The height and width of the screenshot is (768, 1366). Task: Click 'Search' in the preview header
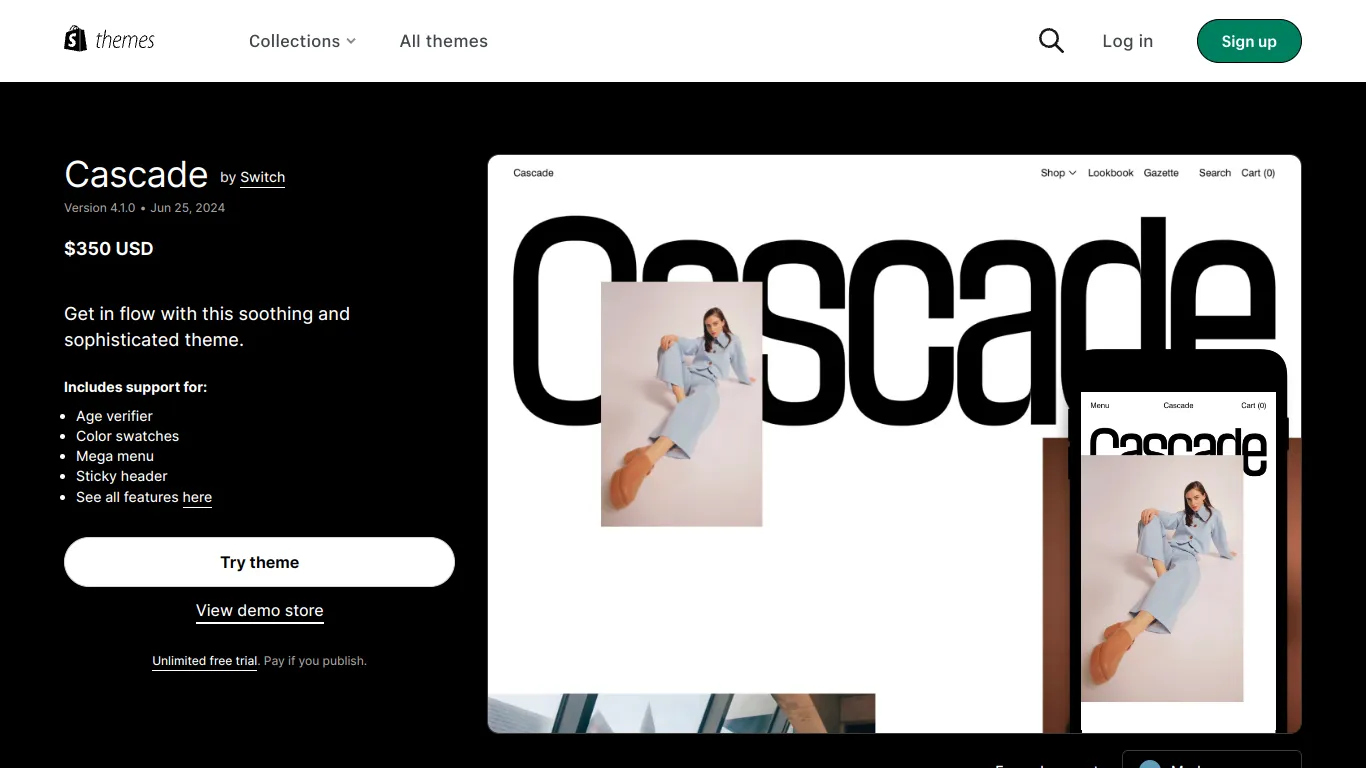coord(1215,173)
